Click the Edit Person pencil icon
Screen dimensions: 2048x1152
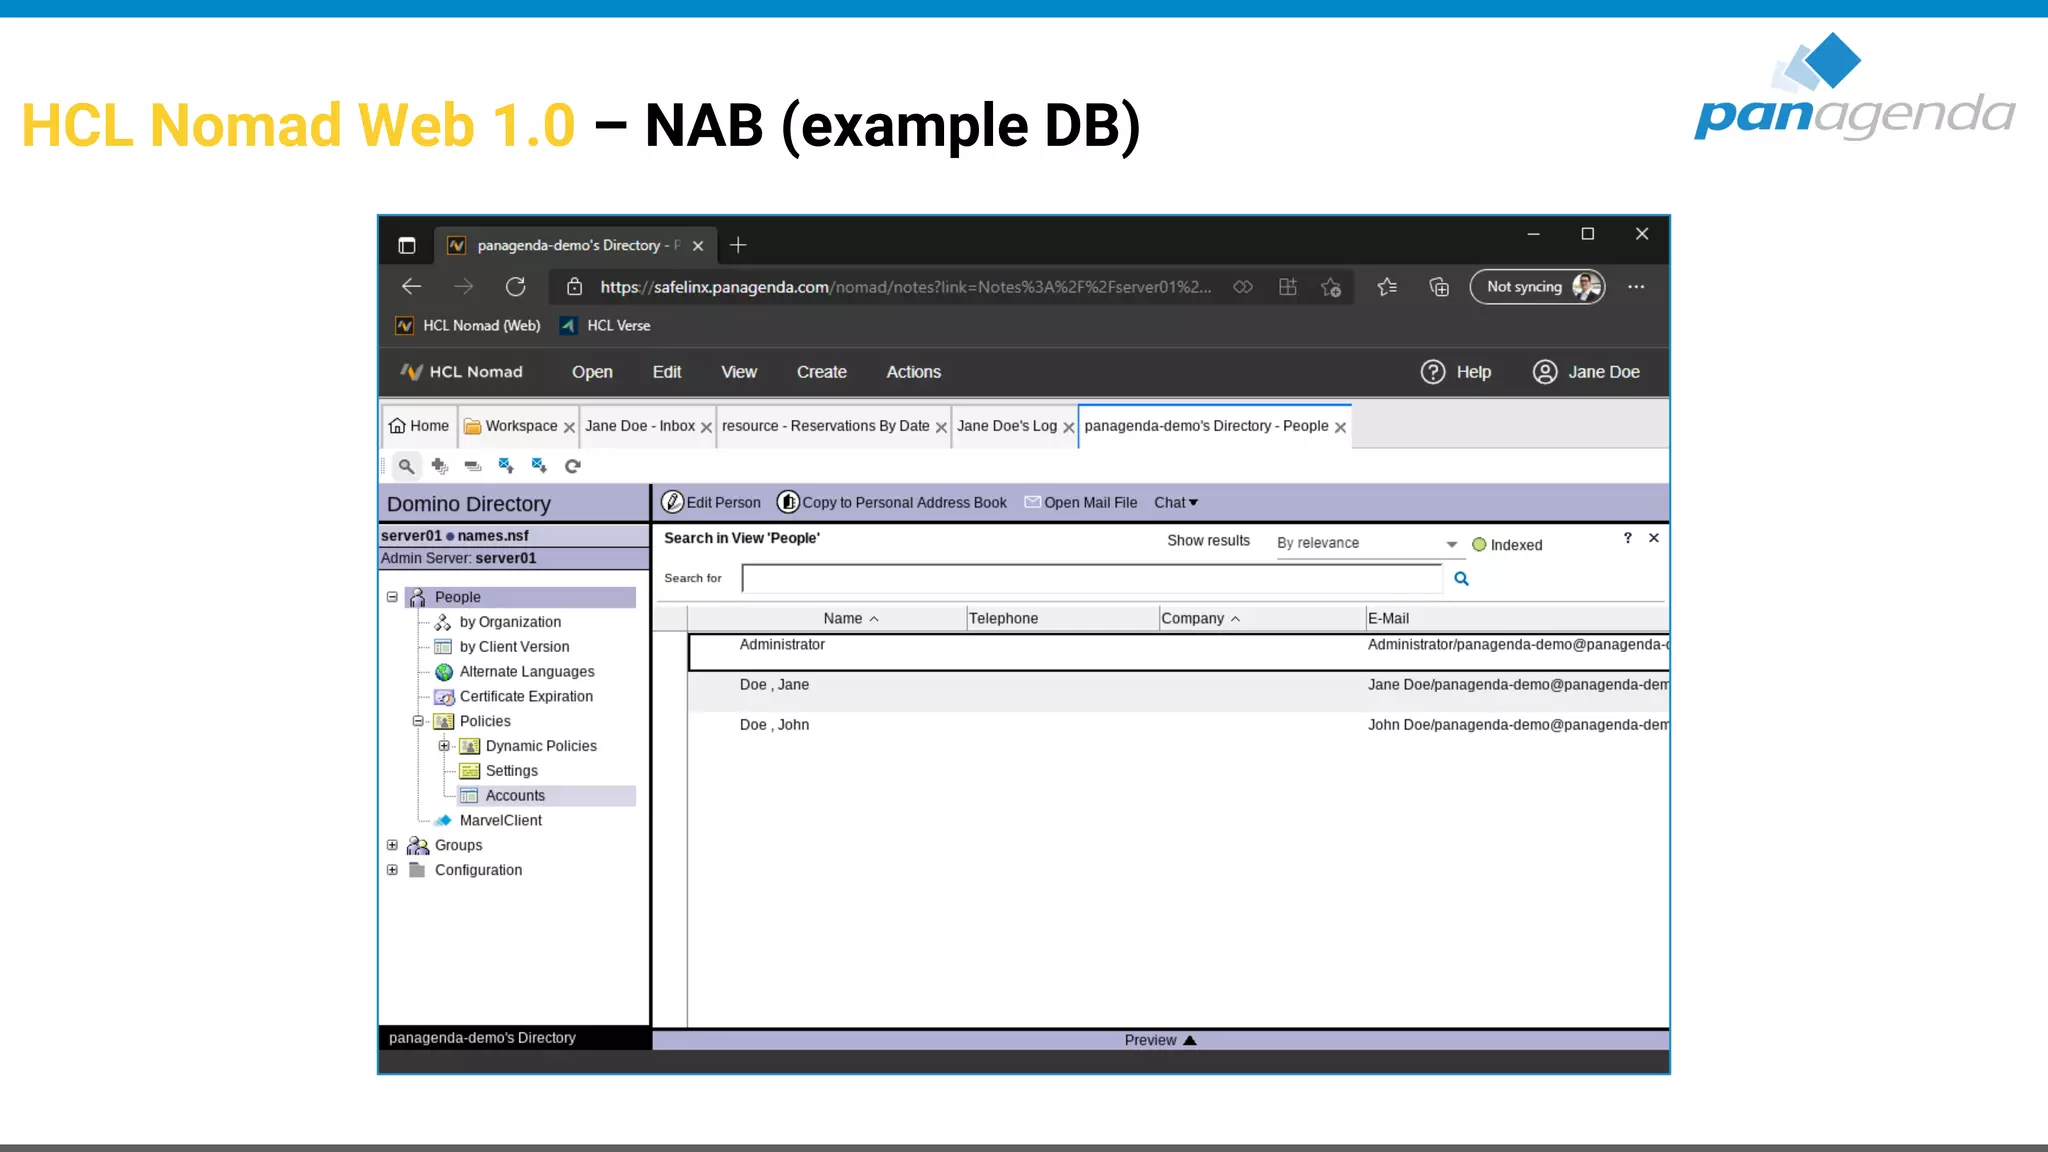tap(673, 502)
